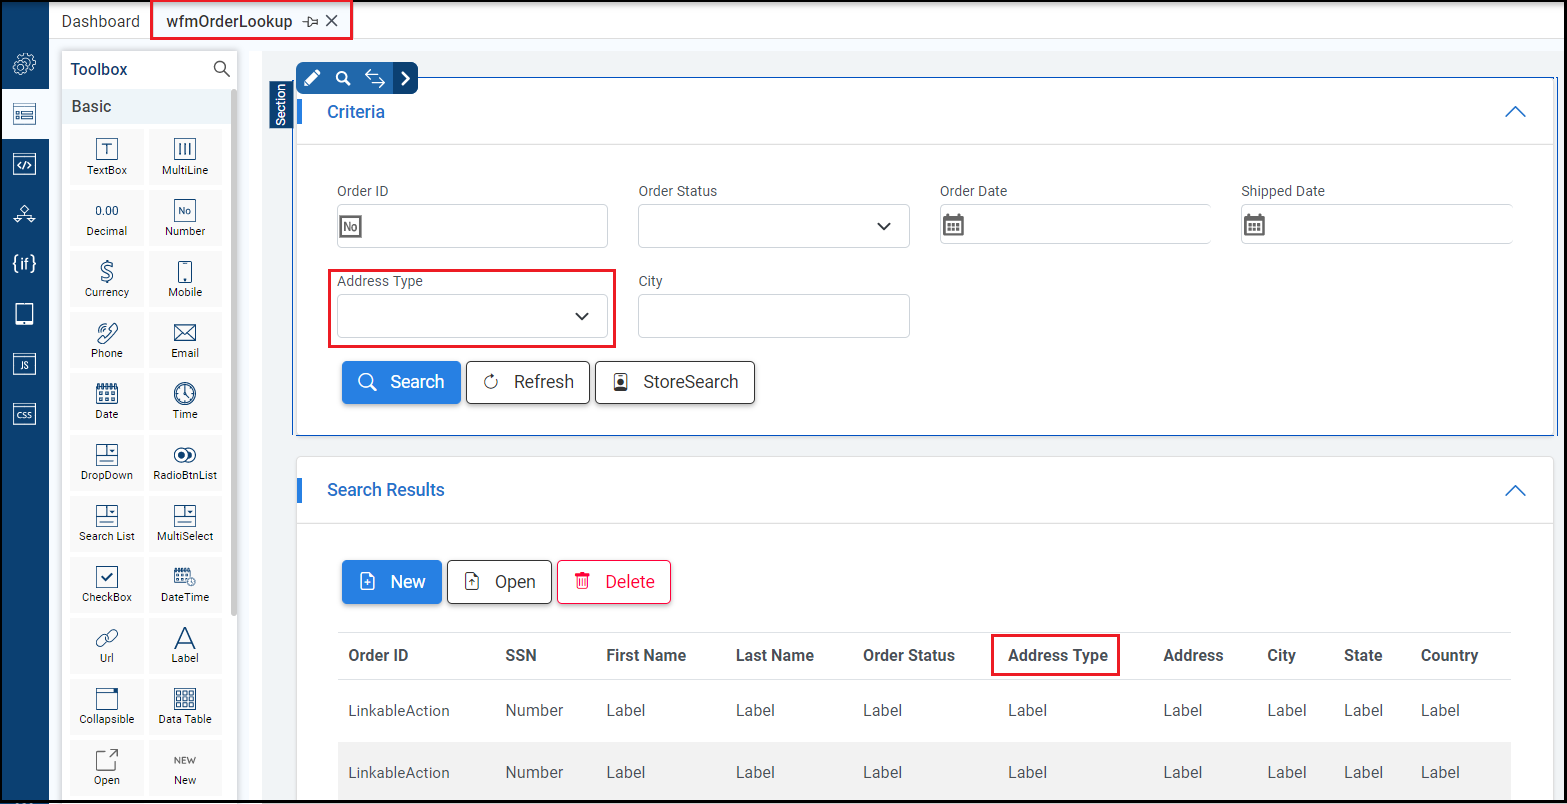Open the tablet device preview icon
The width and height of the screenshot is (1567, 804).
(24, 314)
